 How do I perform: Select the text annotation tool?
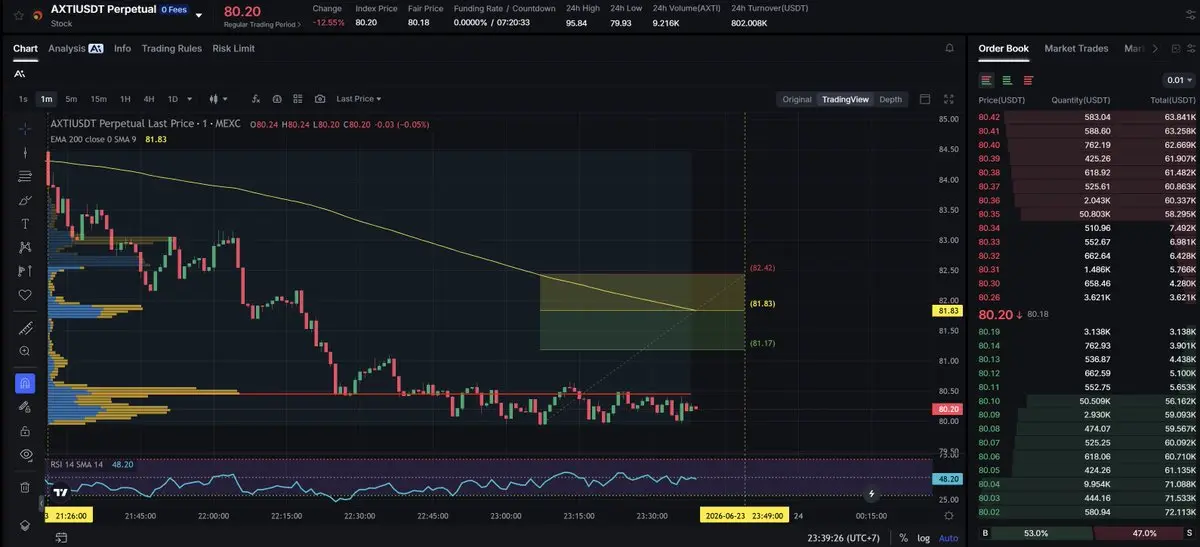click(x=25, y=223)
